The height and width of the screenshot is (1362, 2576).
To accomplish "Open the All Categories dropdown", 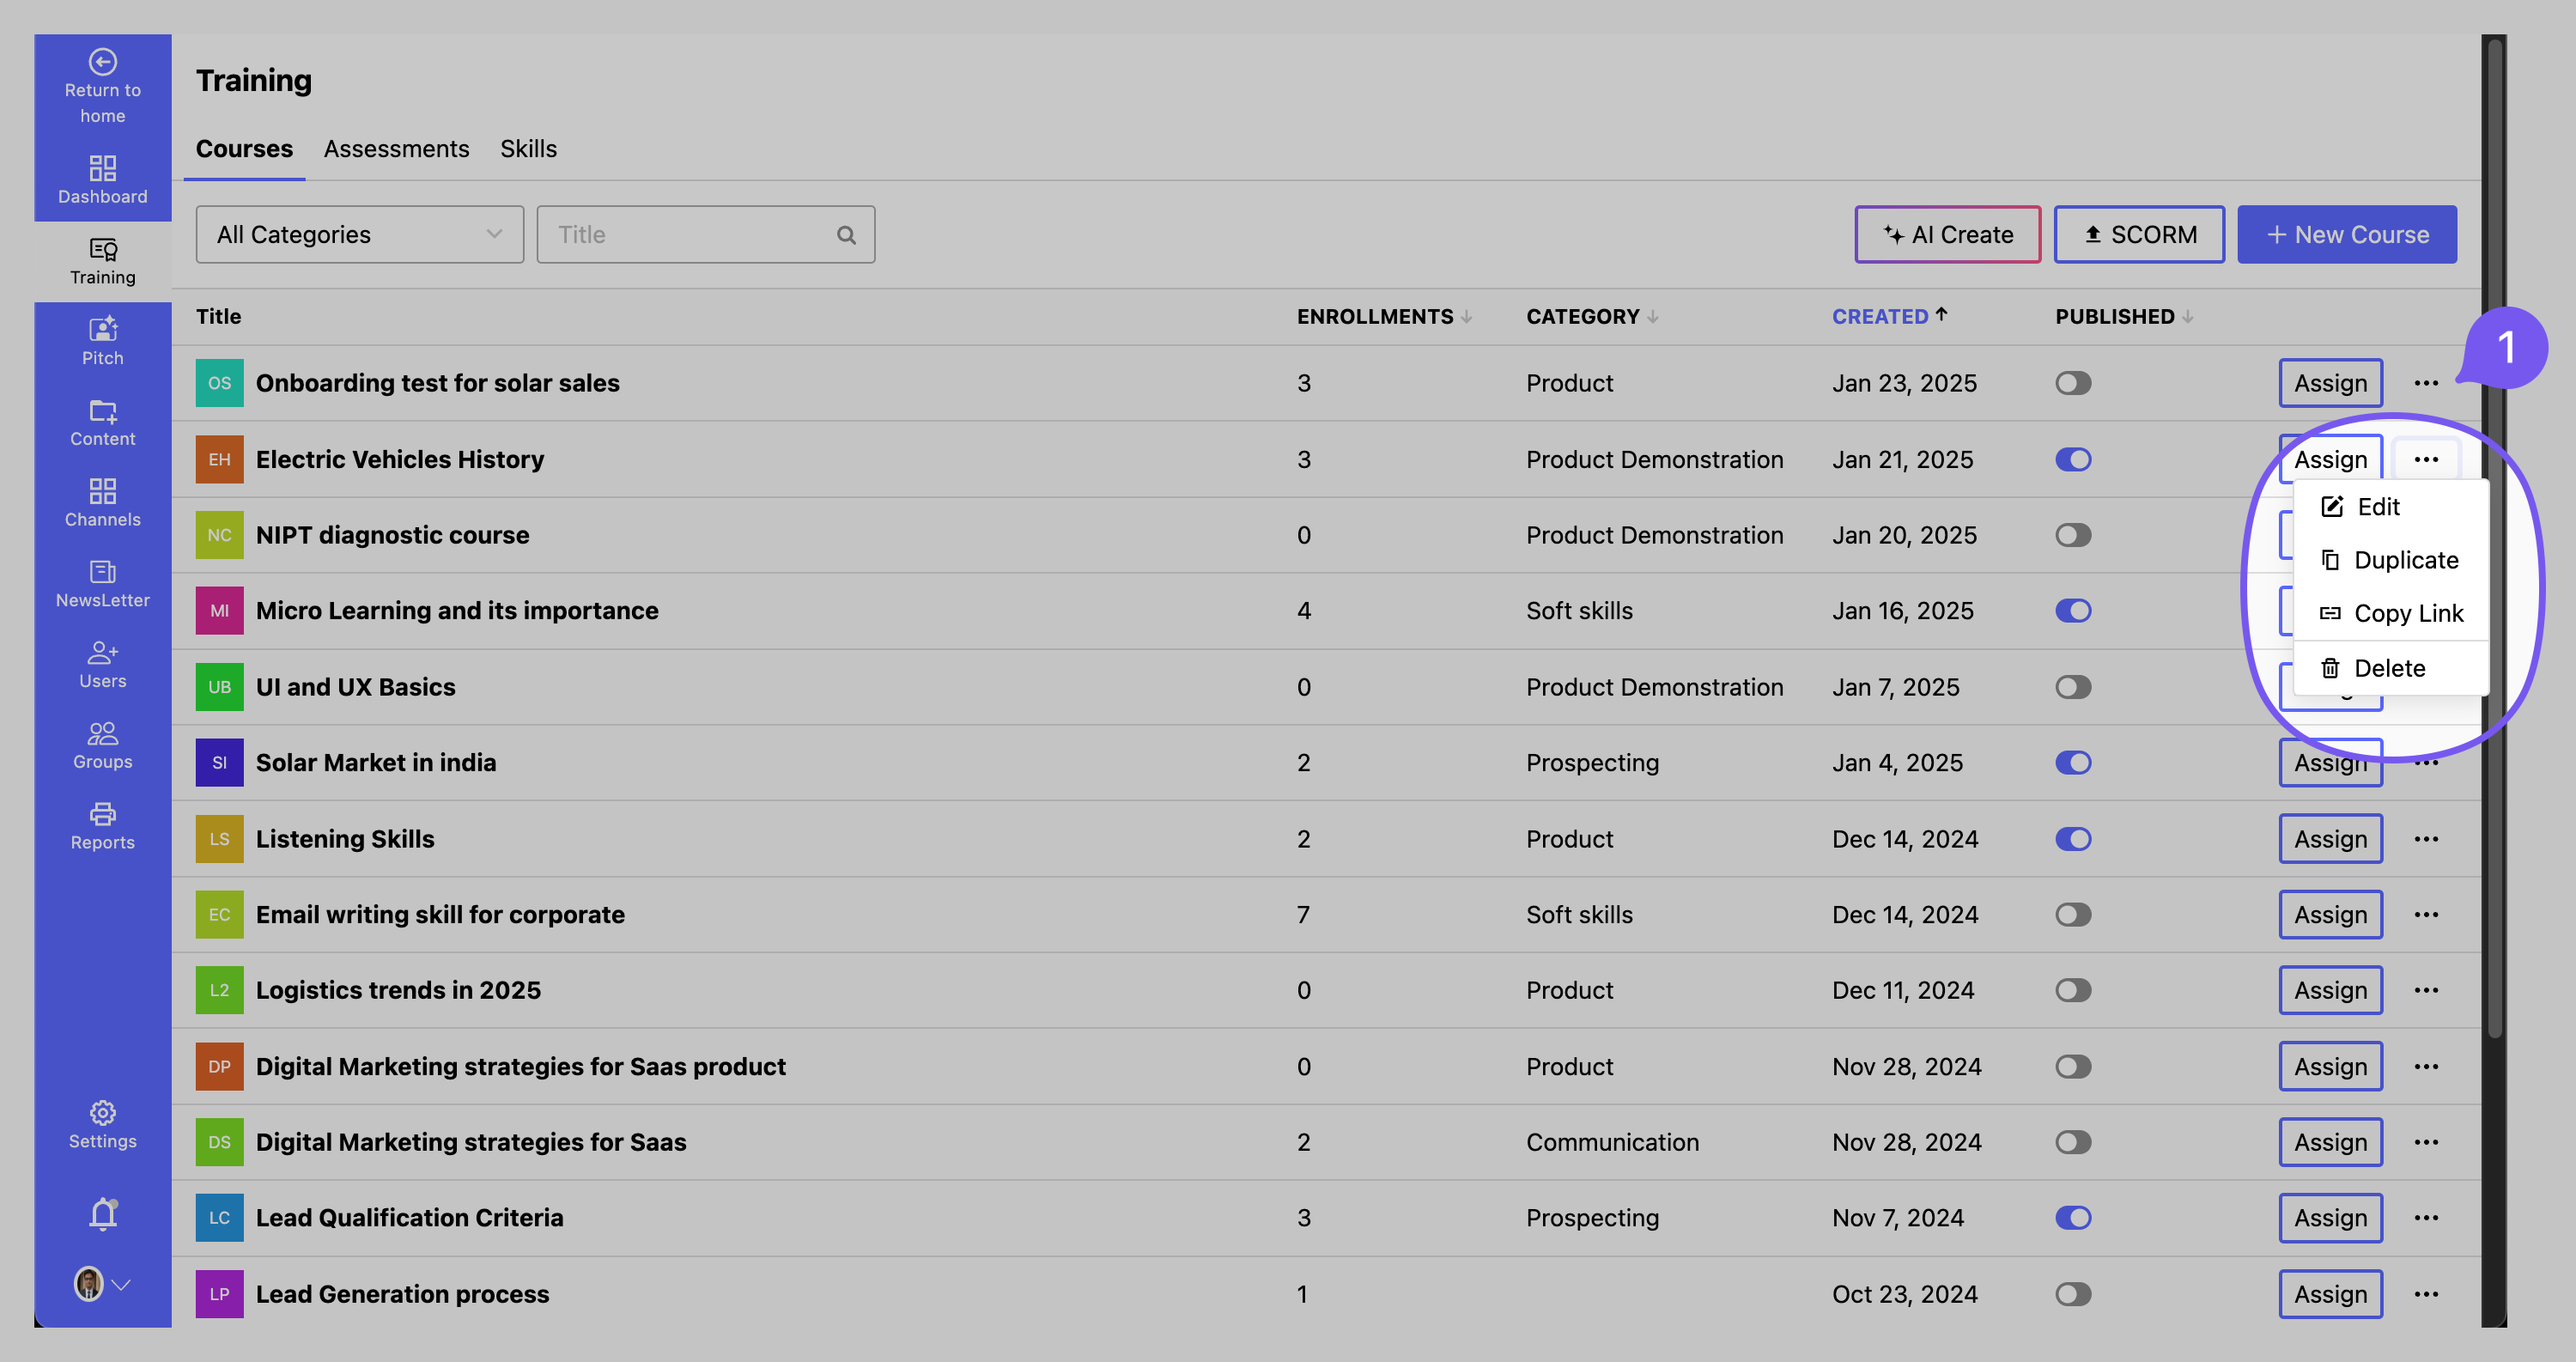I will pos(360,234).
